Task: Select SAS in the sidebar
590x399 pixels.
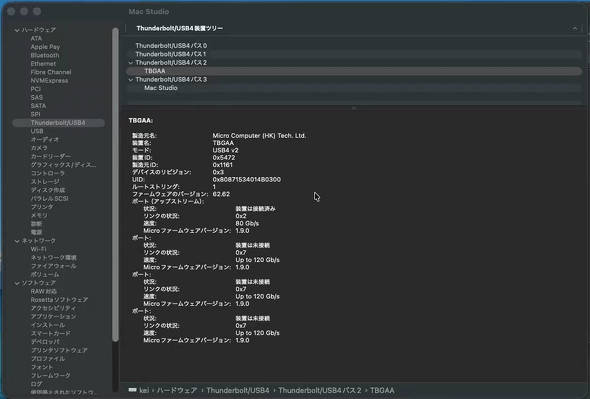Action: pyautogui.click(x=36, y=97)
